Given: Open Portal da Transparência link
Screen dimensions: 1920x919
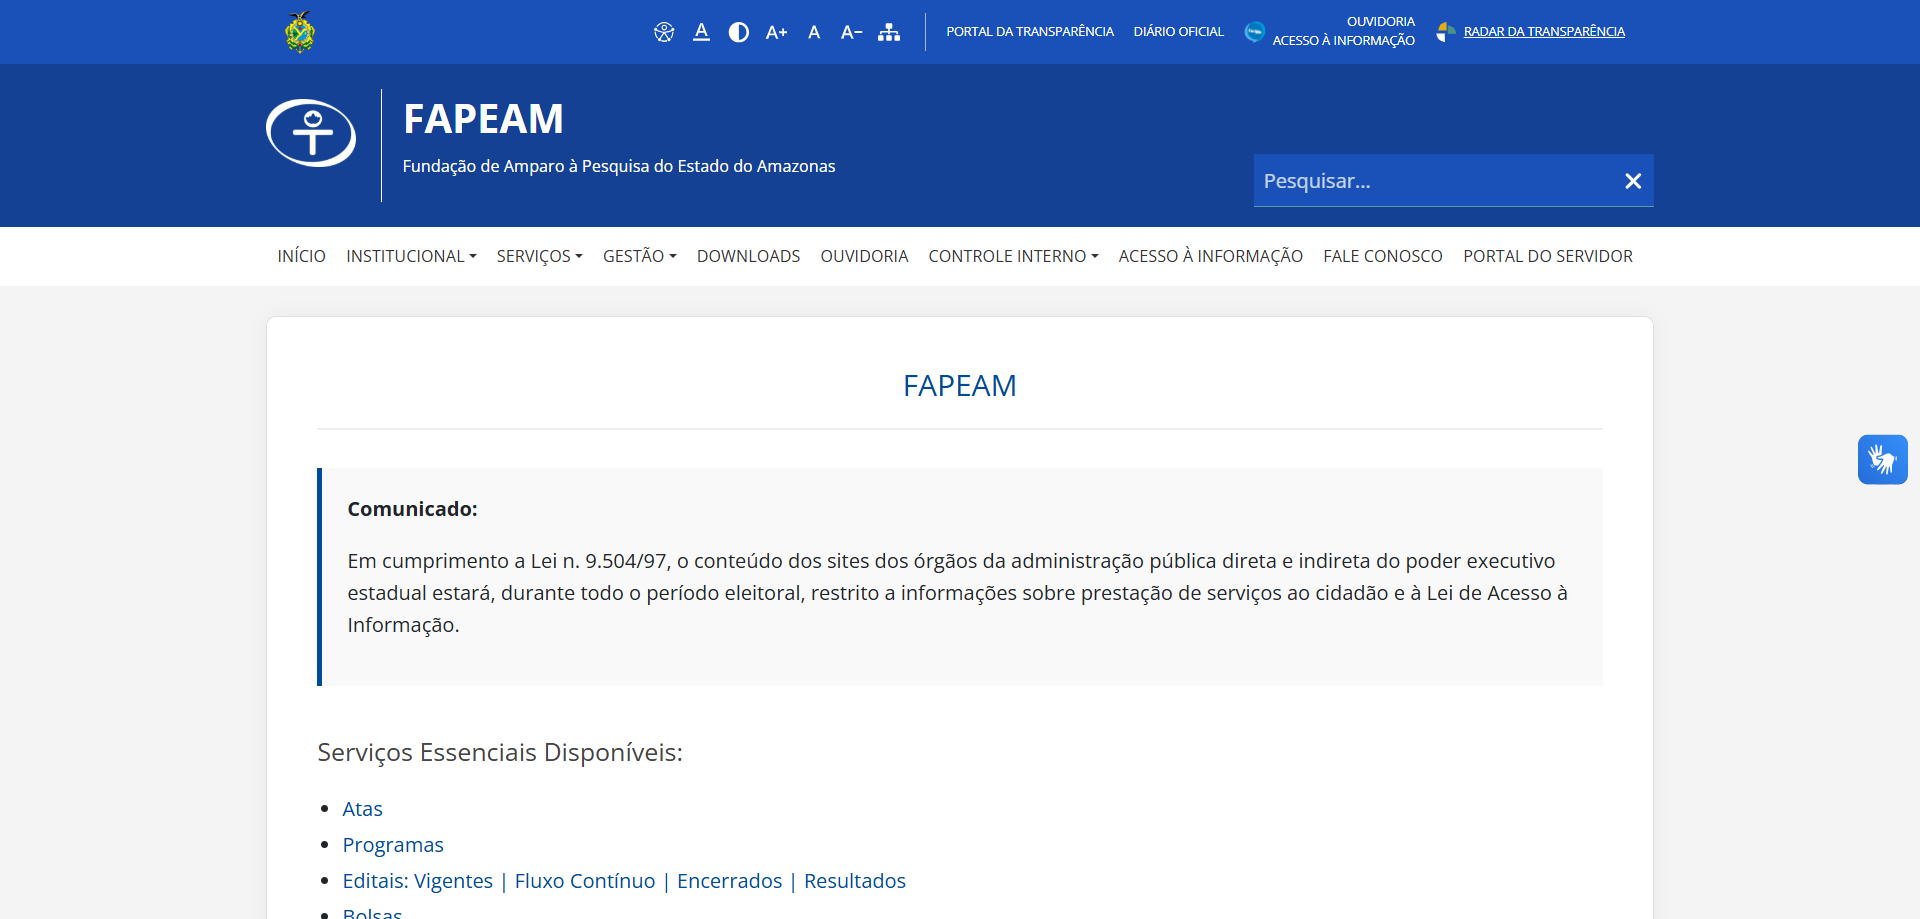Looking at the screenshot, I should coord(1030,32).
